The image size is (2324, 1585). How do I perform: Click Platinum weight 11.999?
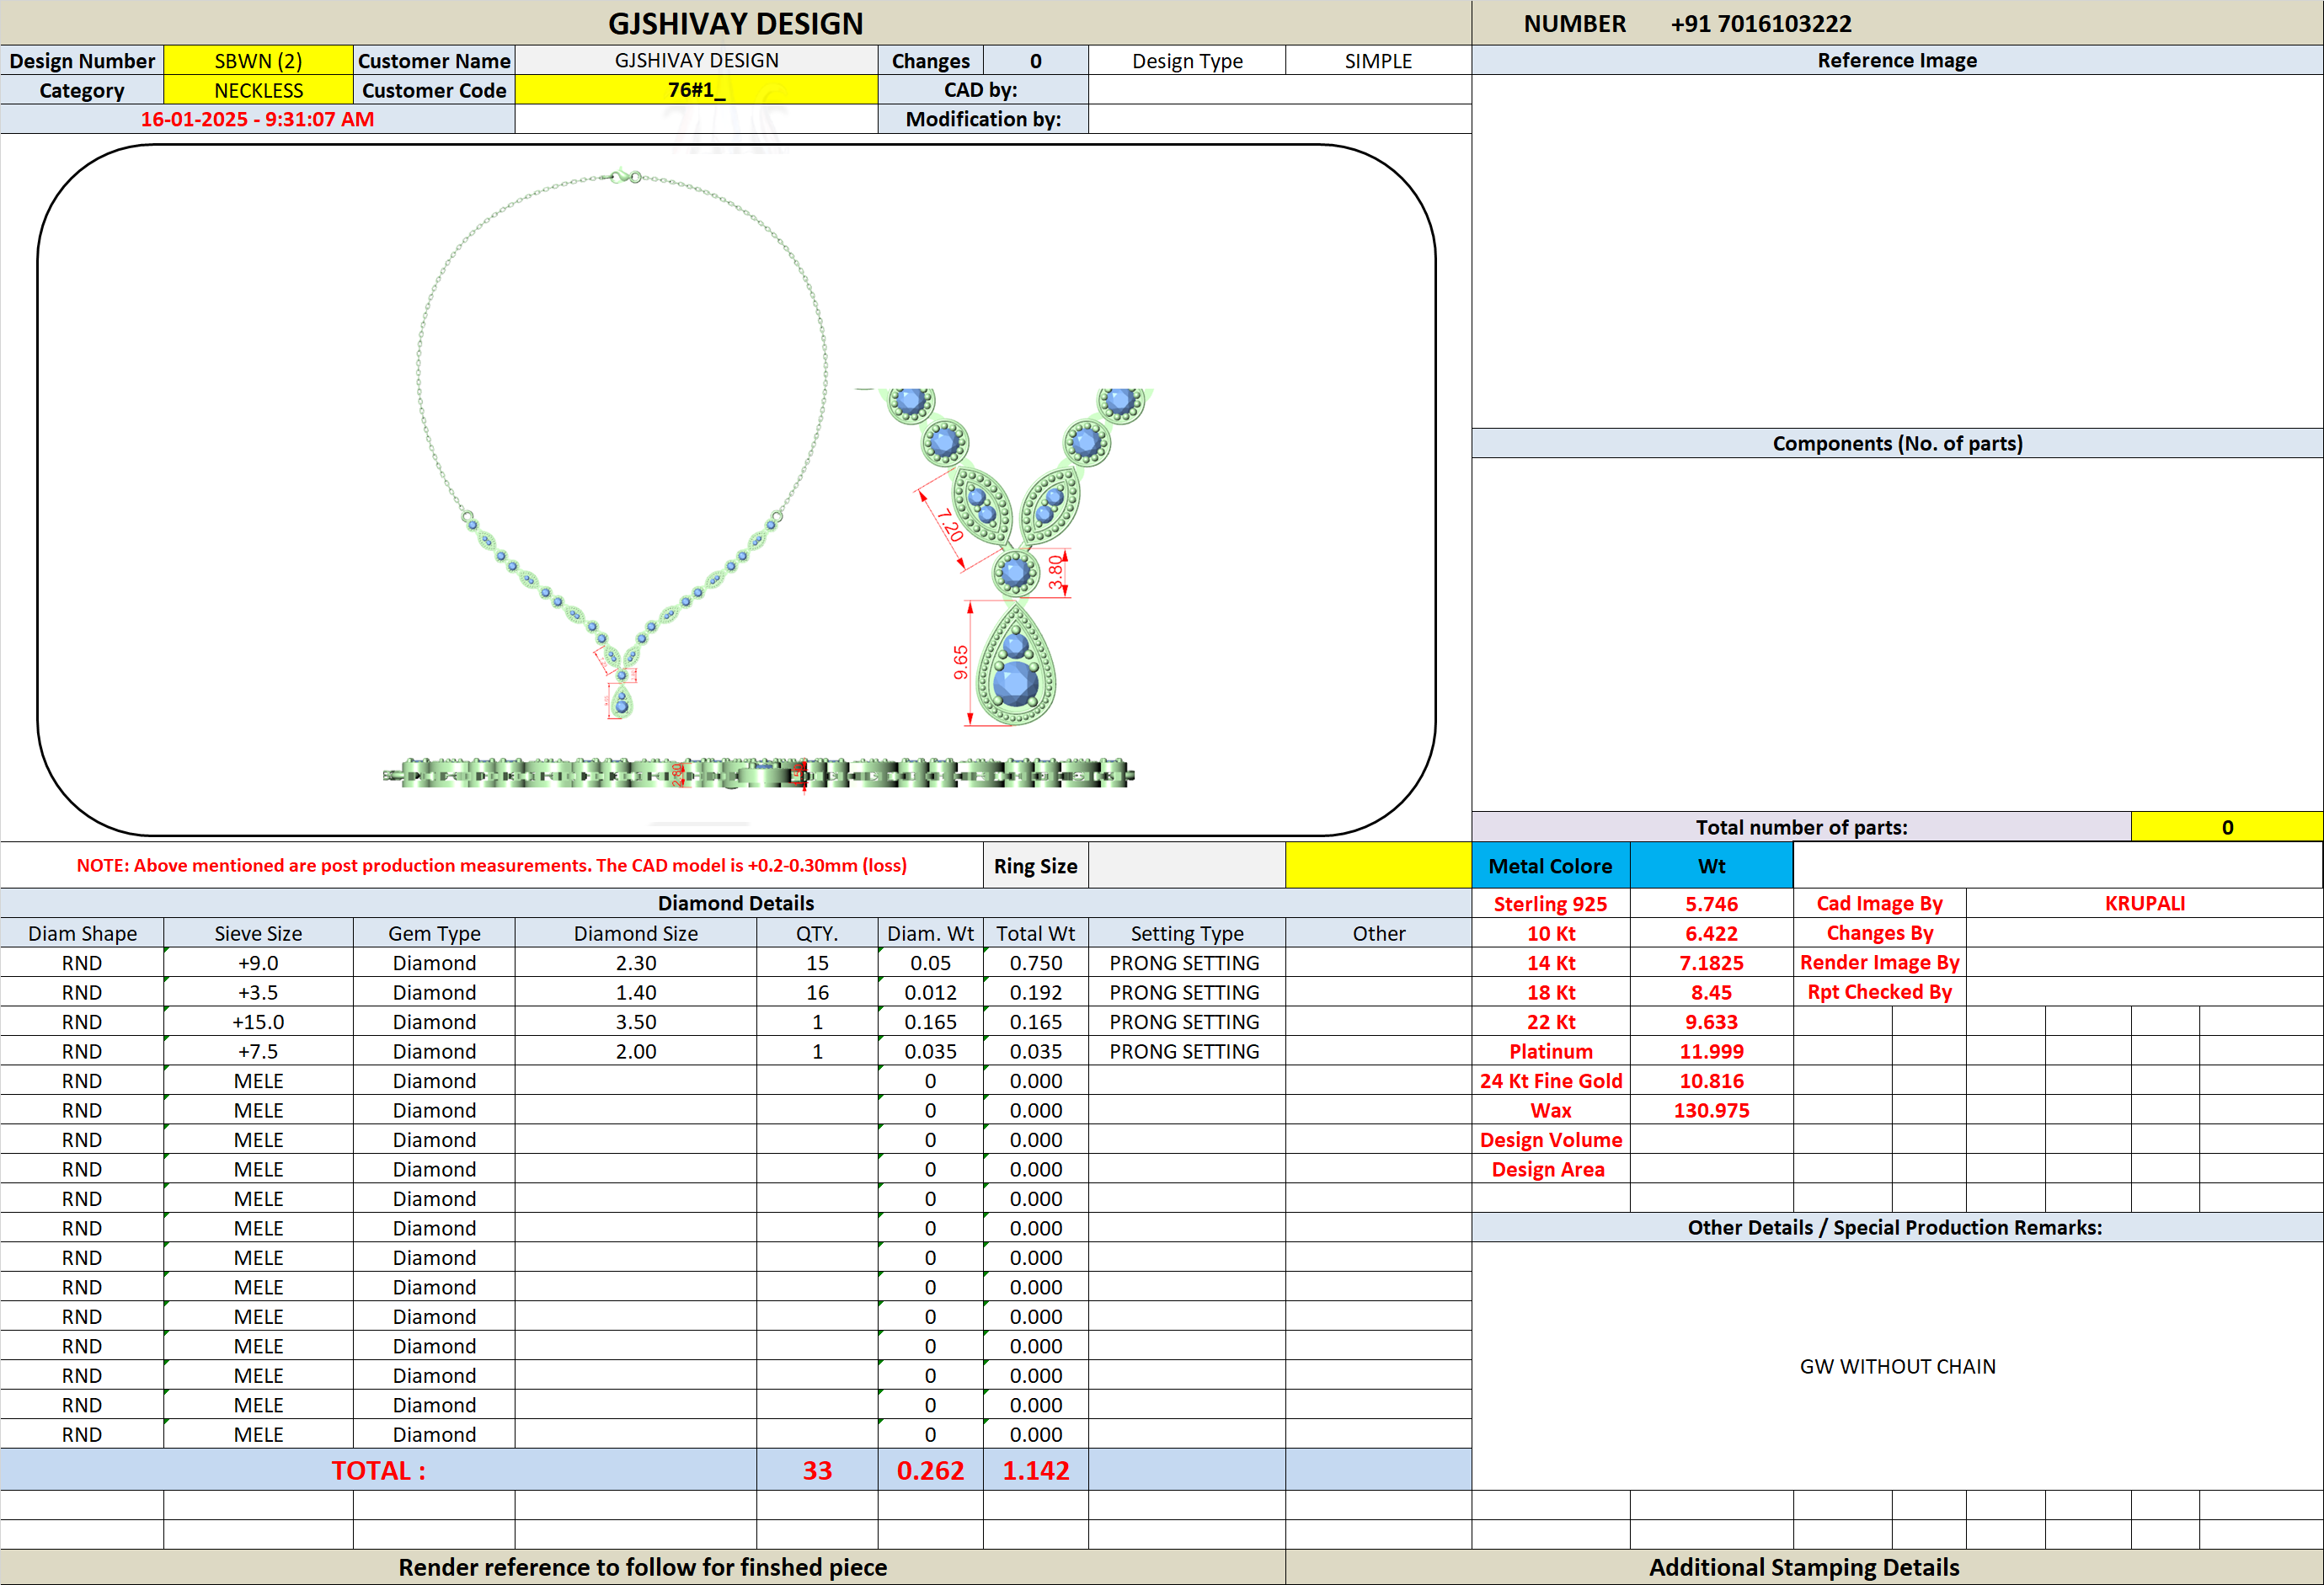coord(1711,1051)
